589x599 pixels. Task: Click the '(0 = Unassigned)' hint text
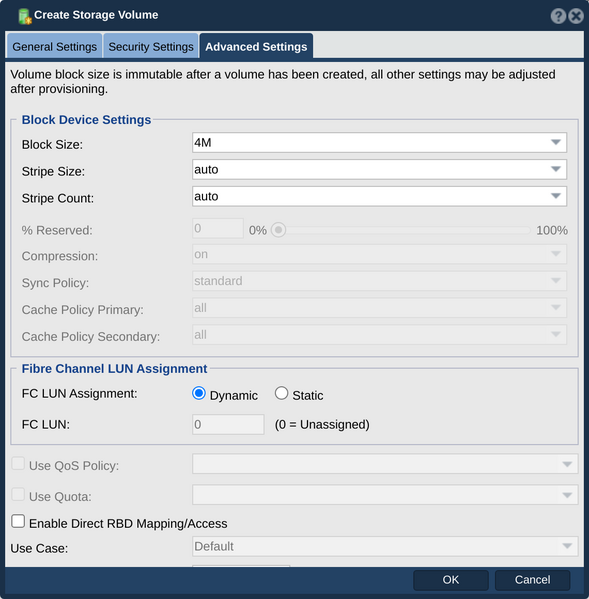coord(322,424)
